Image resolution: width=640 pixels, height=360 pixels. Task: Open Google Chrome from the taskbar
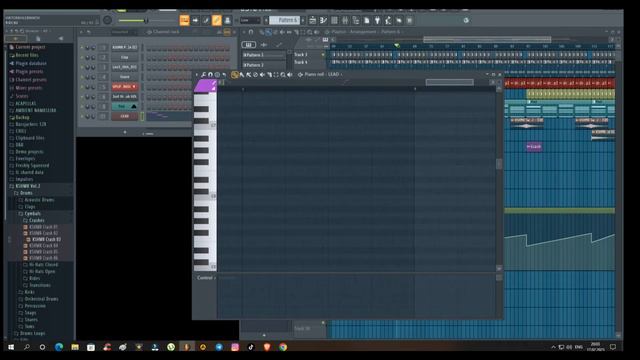coord(283,347)
